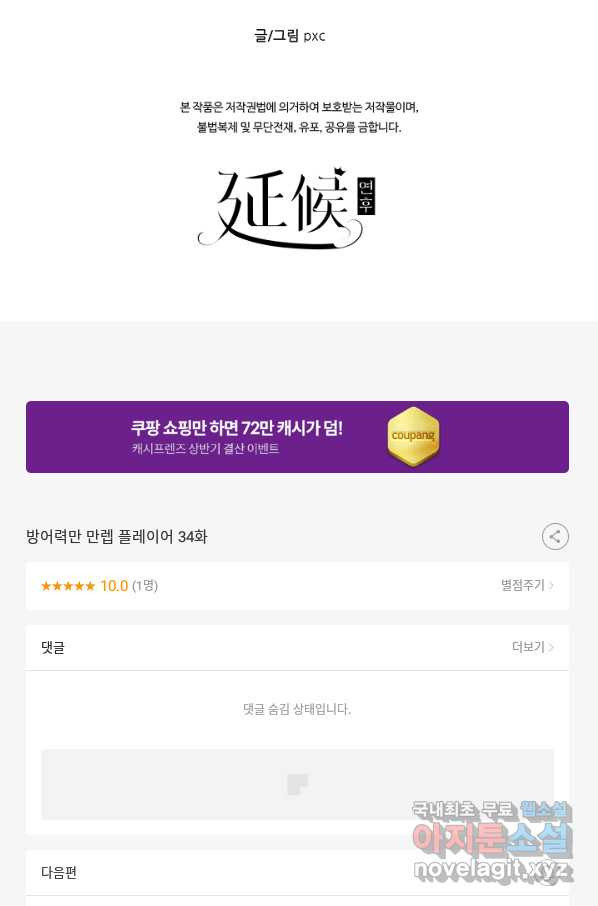Click the (1명) rater count

tap(144, 586)
